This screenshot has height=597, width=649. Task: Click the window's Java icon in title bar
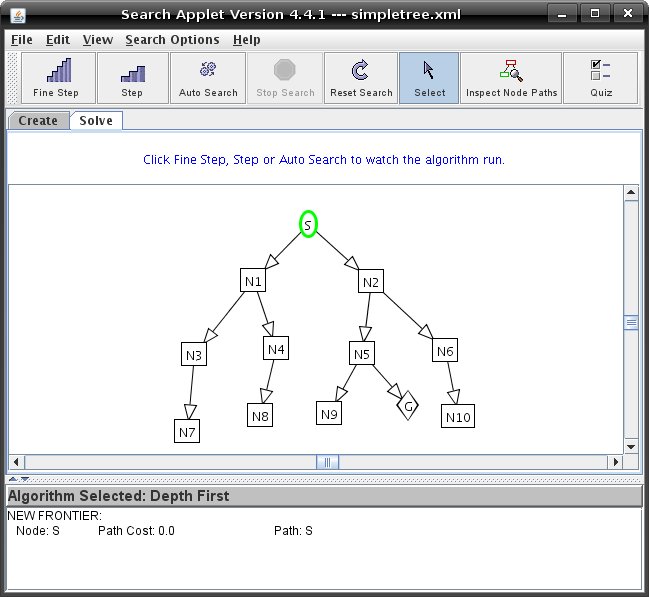17,14
